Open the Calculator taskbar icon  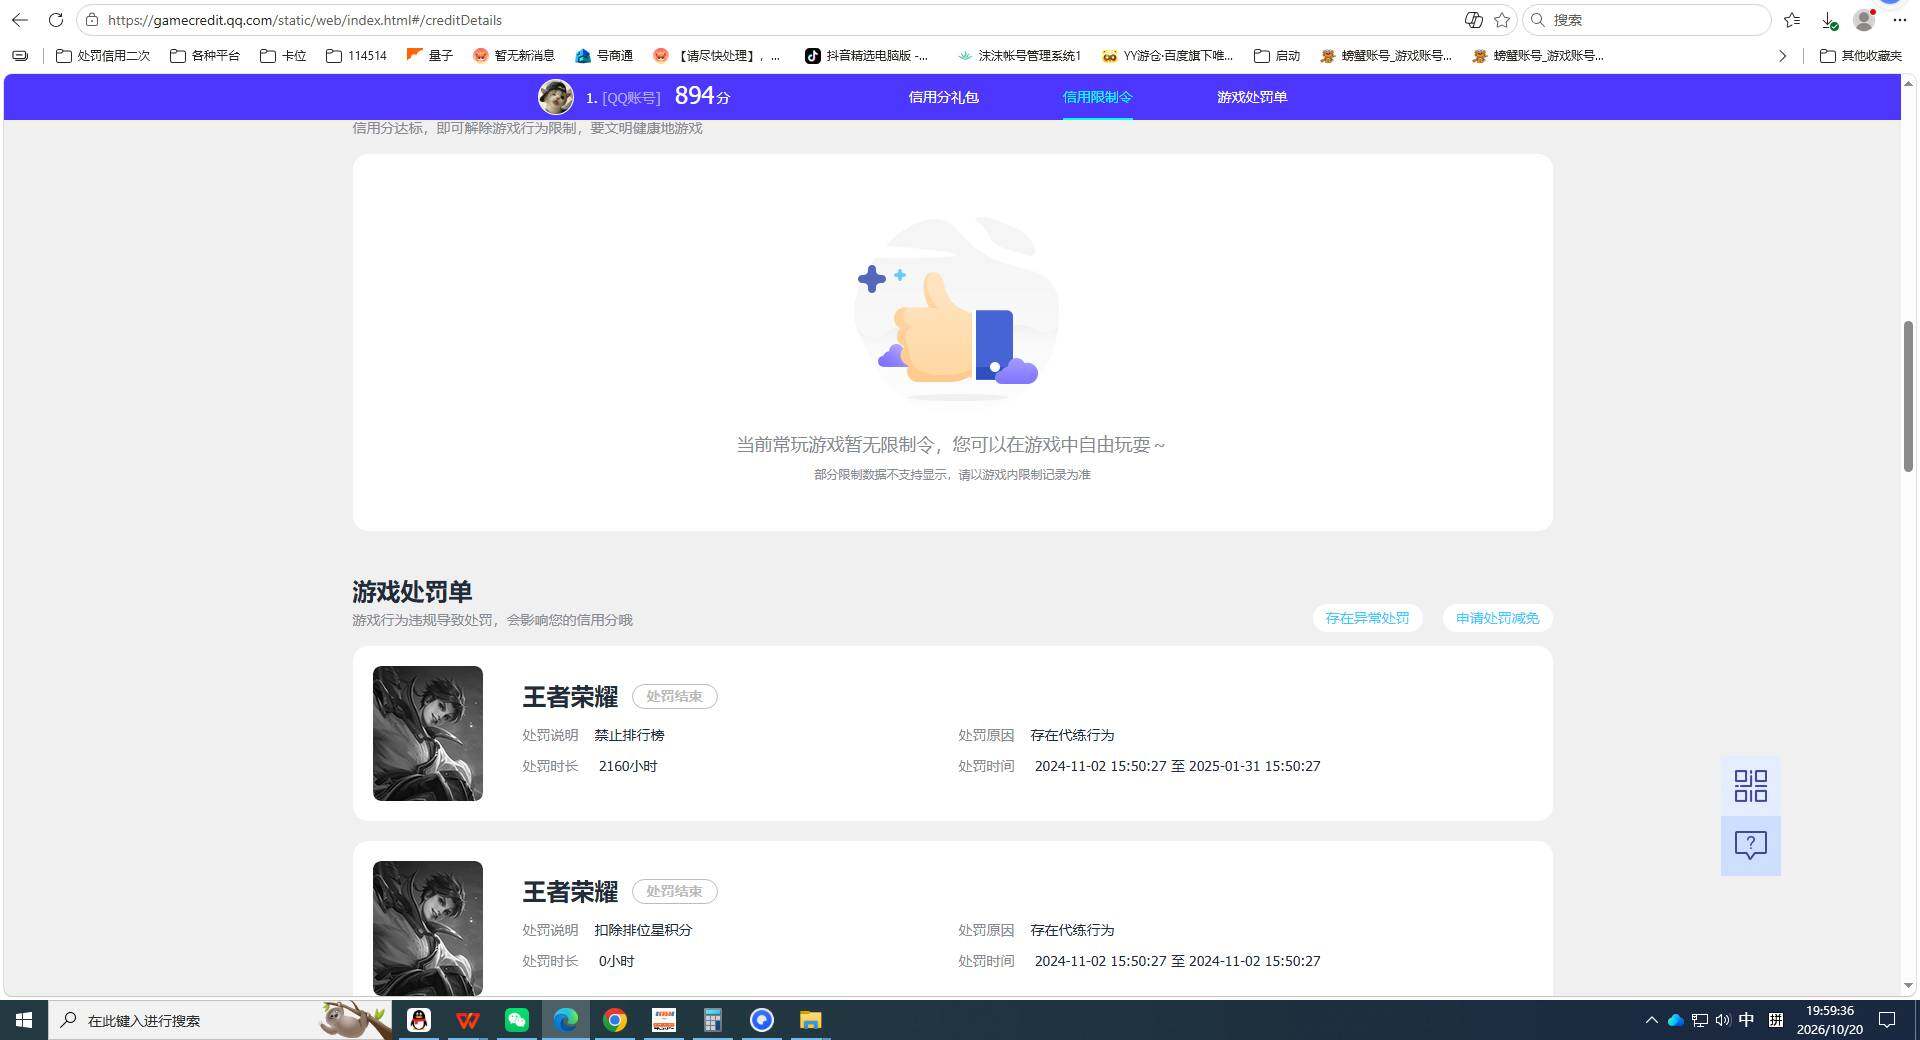point(713,1020)
